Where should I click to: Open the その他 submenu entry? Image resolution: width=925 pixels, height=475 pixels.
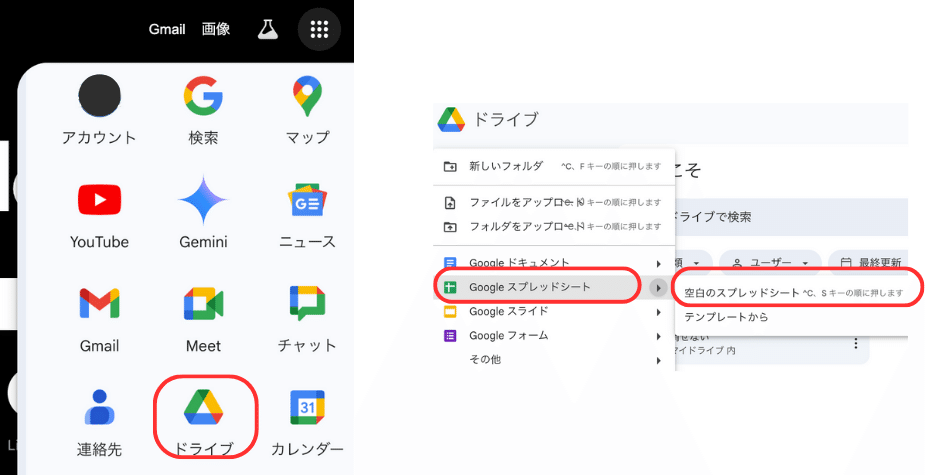pyautogui.click(x=554, y=359)
